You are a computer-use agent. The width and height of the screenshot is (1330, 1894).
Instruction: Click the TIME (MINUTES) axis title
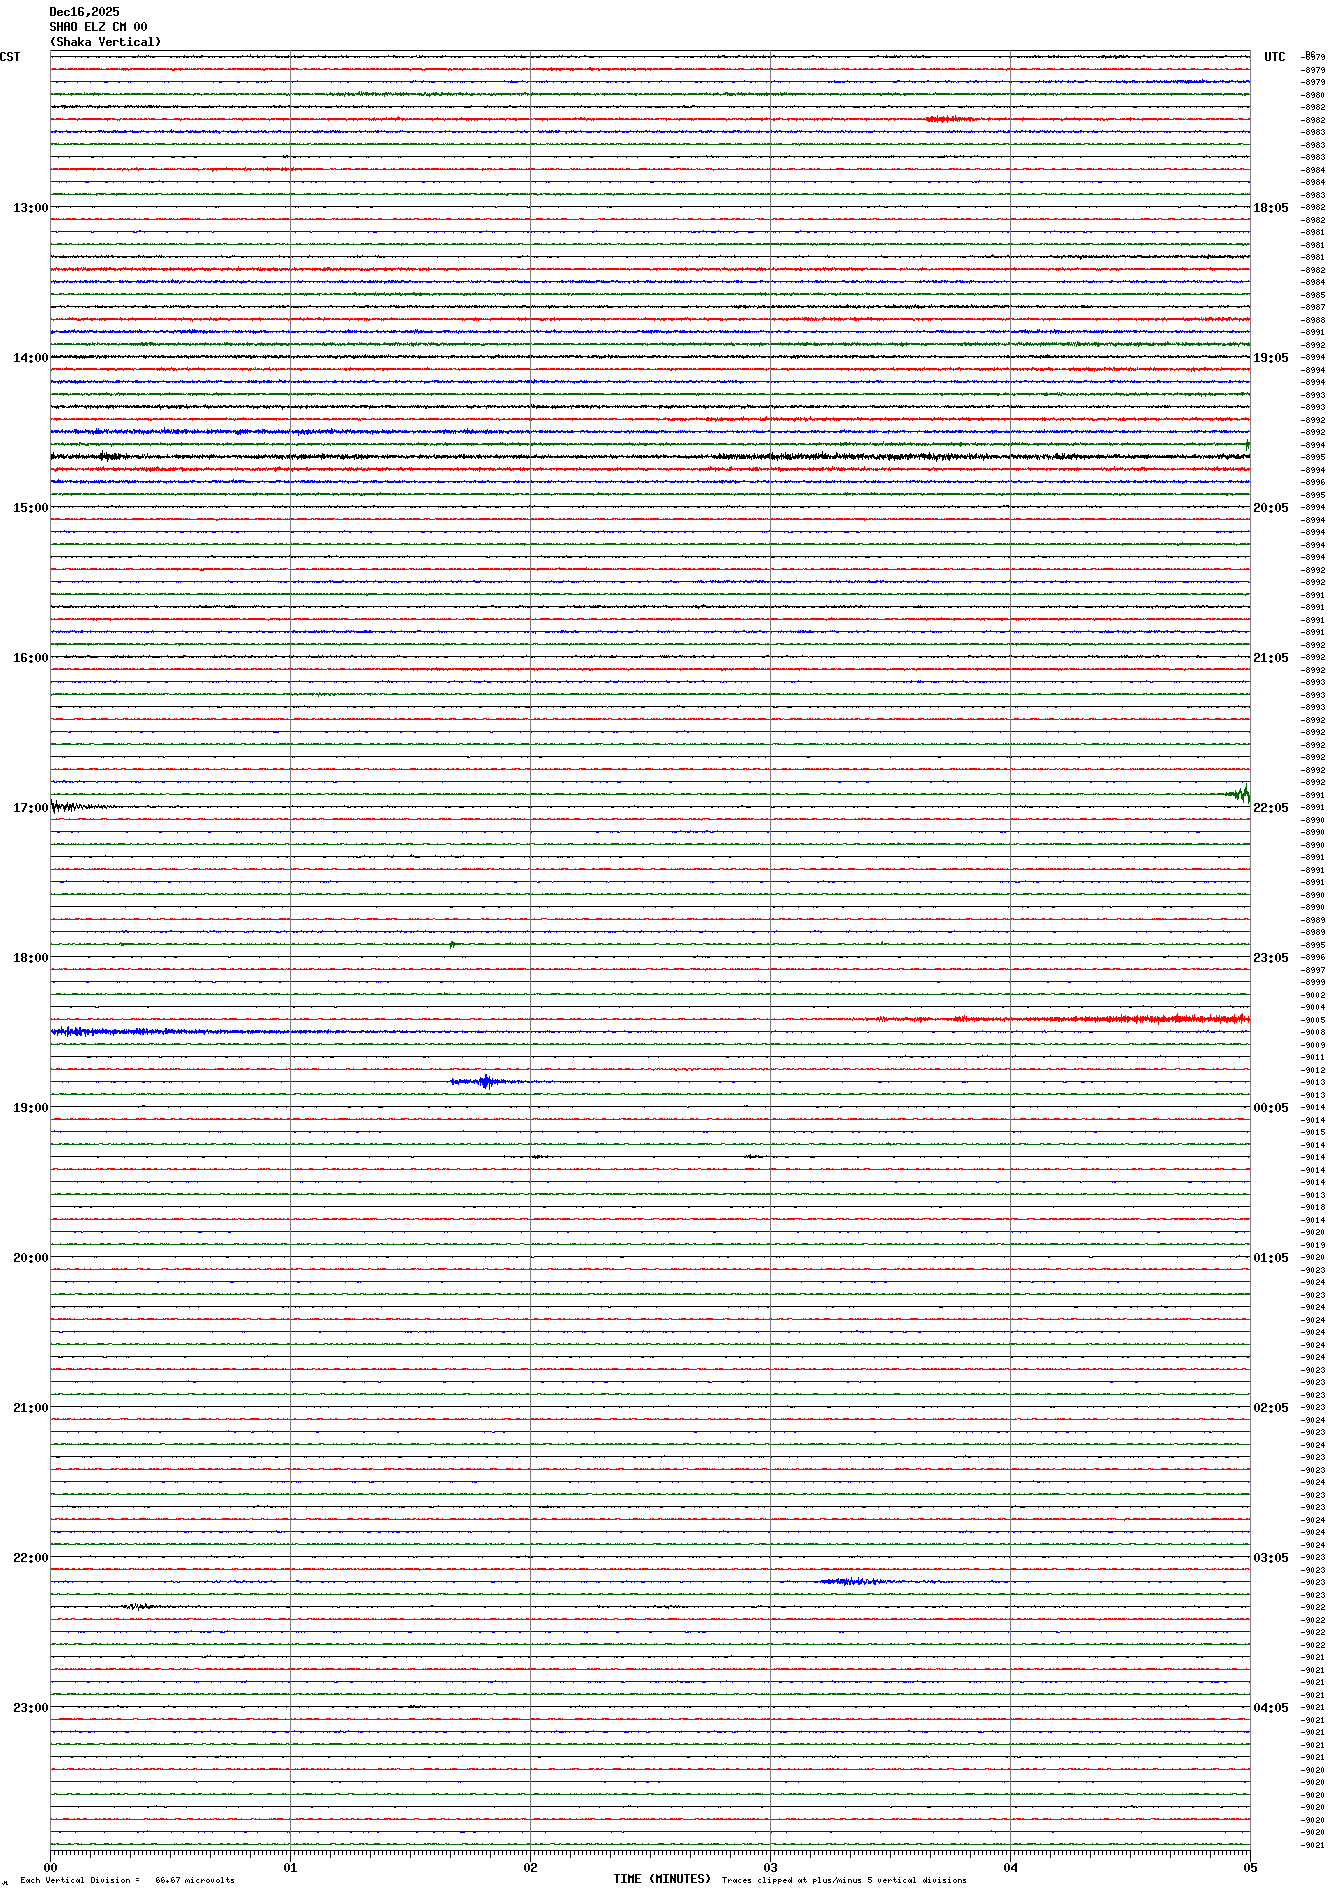pos(662,1879)
